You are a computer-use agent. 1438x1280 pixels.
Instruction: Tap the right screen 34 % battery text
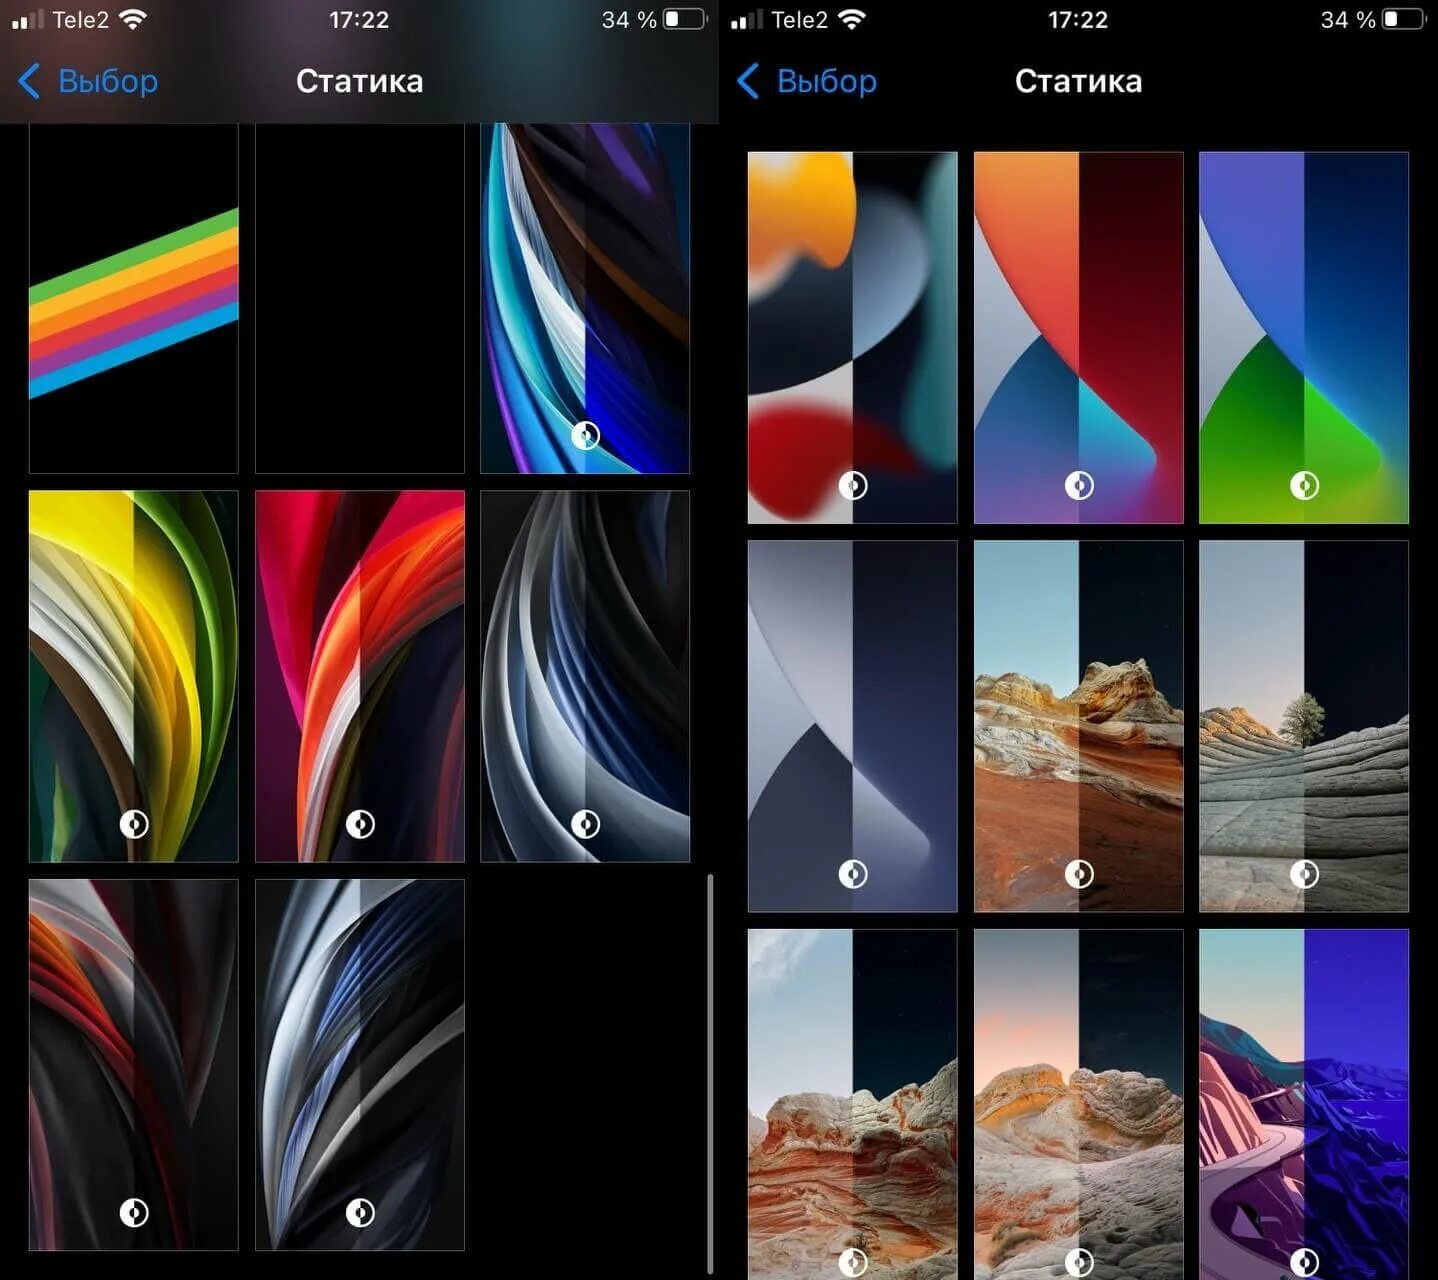tap(1348, 19)
